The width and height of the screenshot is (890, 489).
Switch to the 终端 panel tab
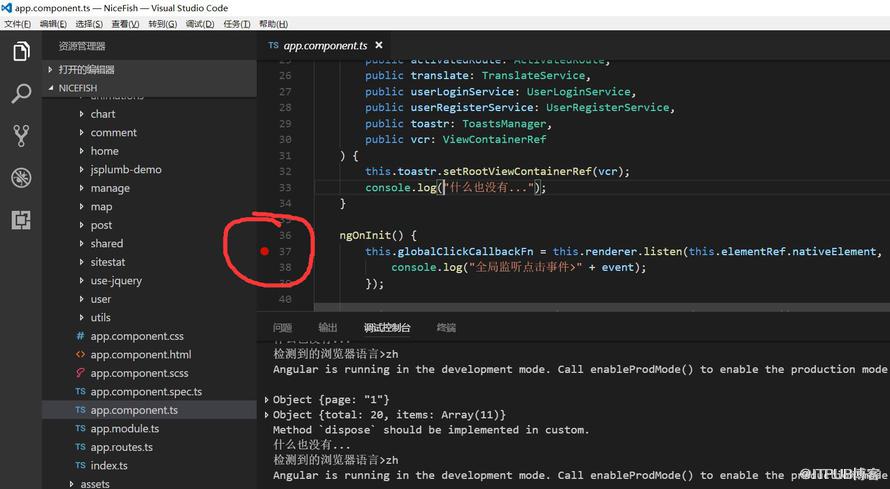point(446,327)
